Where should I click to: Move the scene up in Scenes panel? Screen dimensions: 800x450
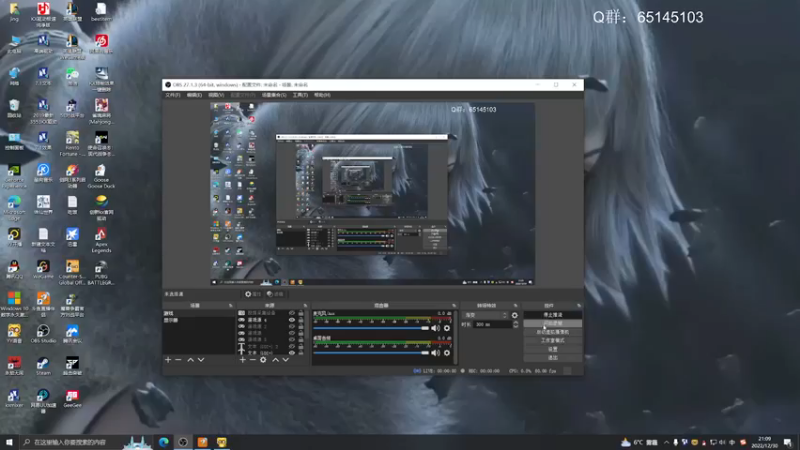coord(190,360)
